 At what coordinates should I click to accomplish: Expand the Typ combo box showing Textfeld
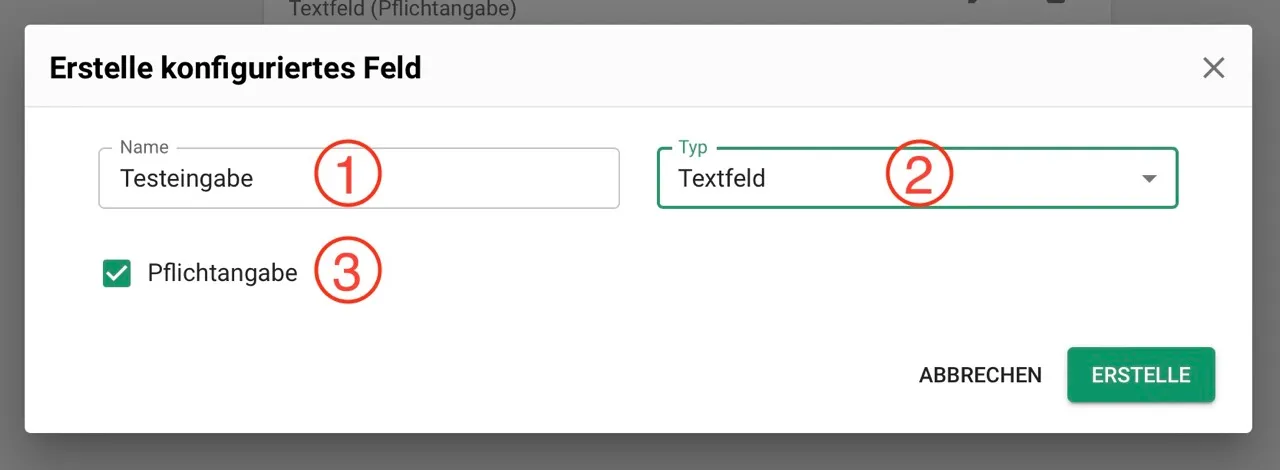(x=917, y=178)
